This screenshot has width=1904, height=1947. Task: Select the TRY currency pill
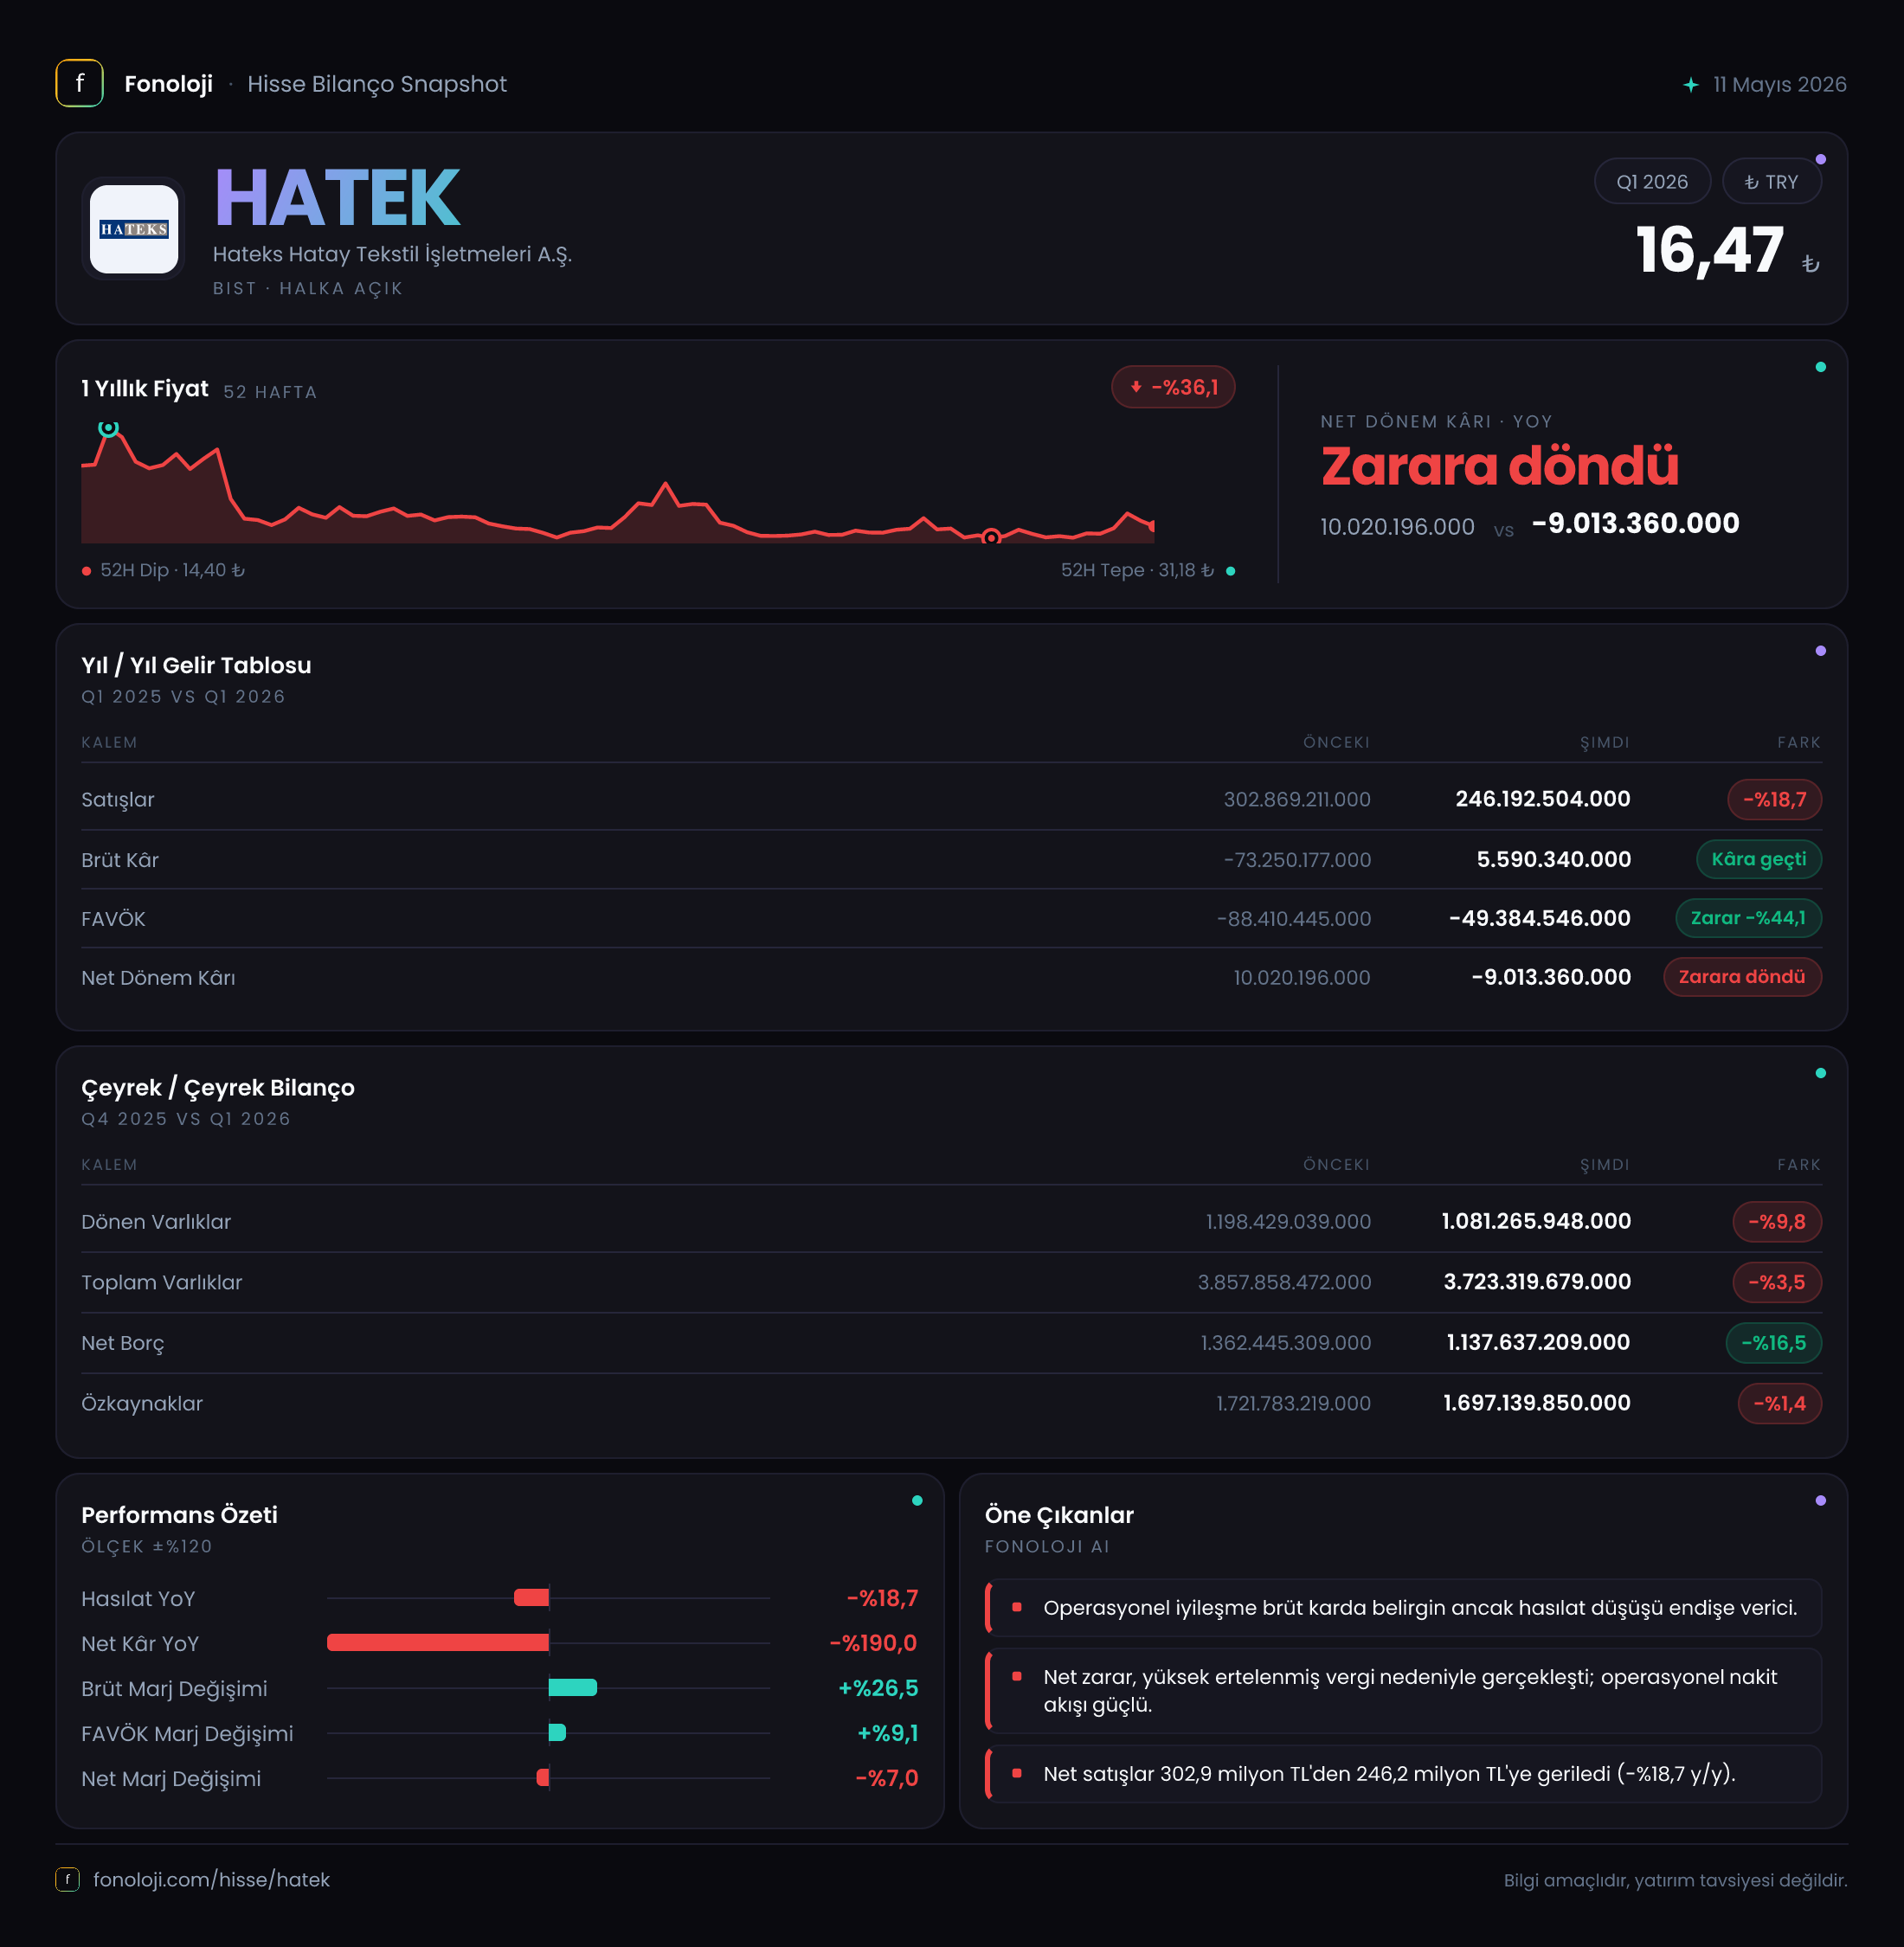(x=1771, y=182)
